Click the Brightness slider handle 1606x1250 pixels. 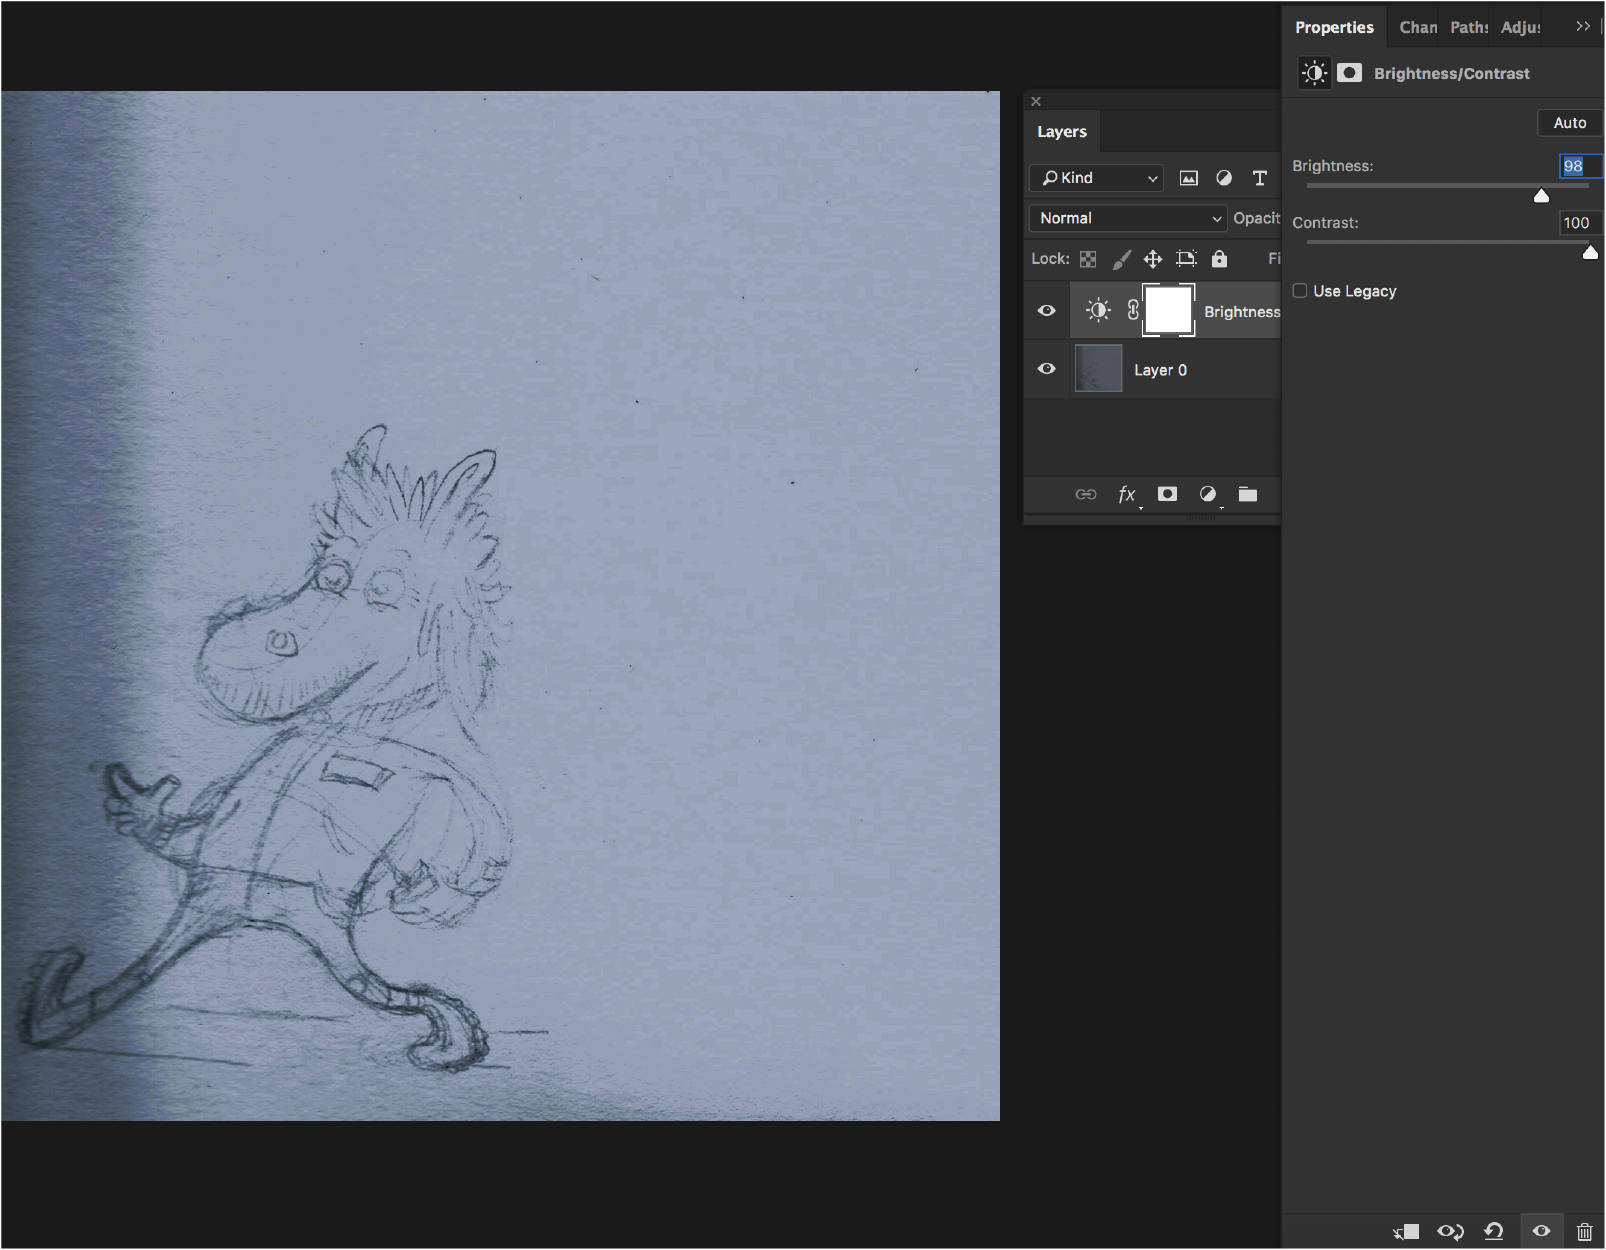point(1541,196)
